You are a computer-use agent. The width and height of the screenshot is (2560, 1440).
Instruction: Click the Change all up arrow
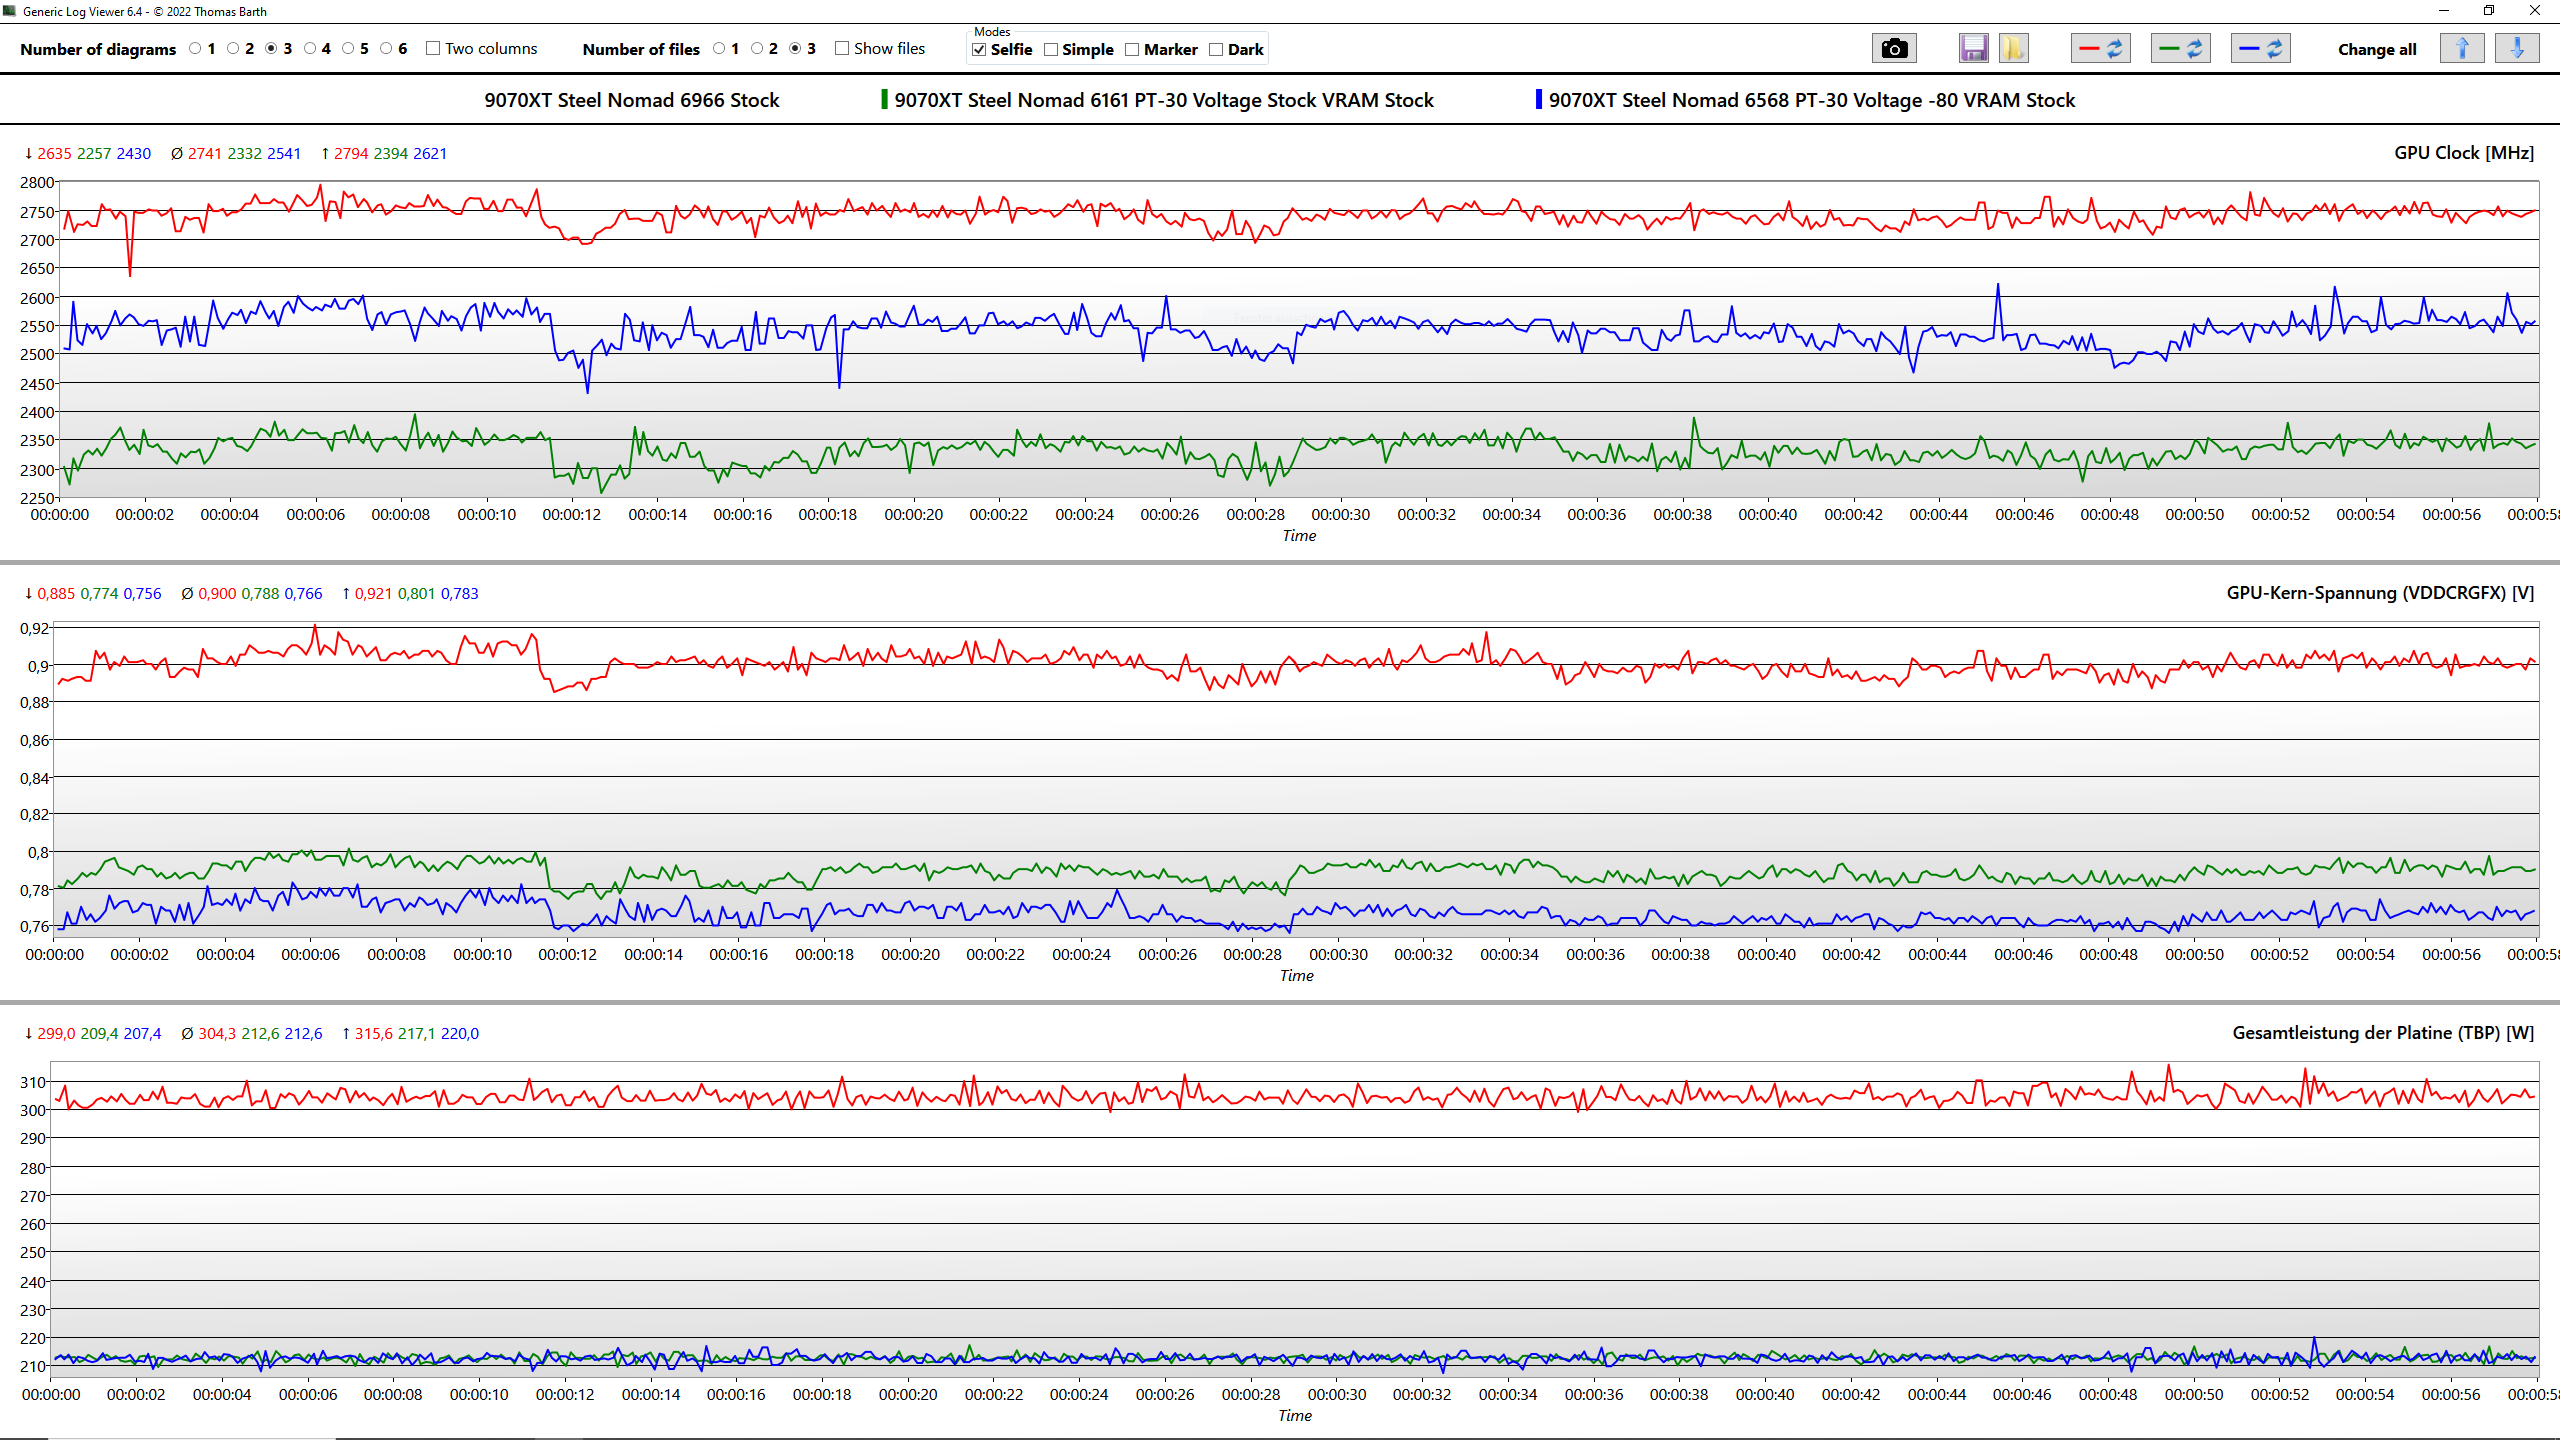2462,49
